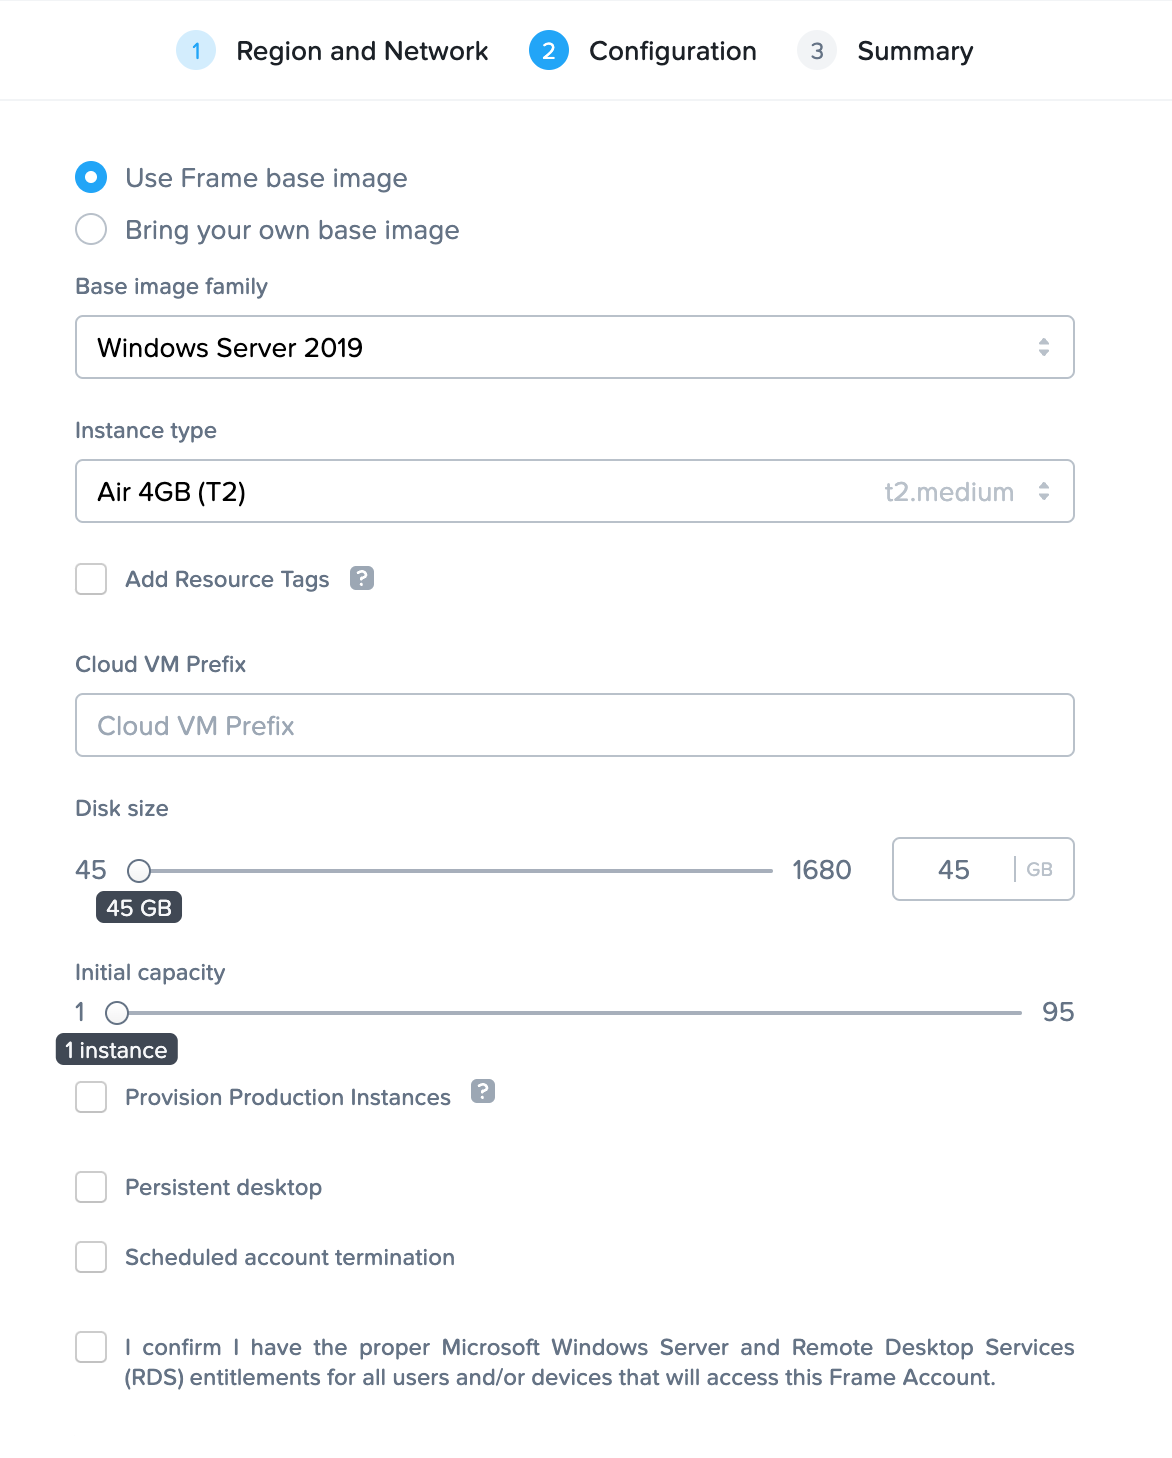Screen dimensions: 1172x1458
Task: Enable the Persistent desktop checkbox
Action: pos(91,1187)
